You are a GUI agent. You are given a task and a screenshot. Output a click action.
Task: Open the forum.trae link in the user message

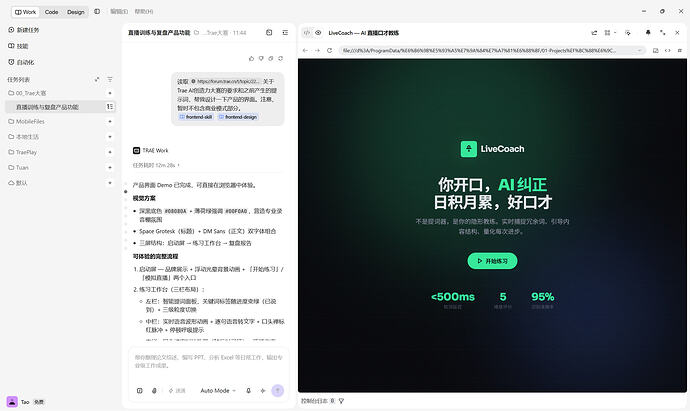[x=225, y=81]
